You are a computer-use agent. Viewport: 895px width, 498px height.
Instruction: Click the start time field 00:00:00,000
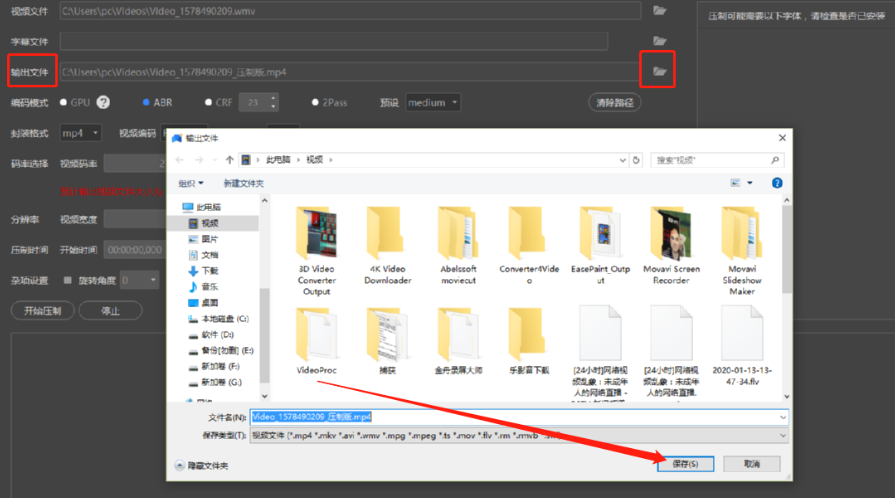click(135, 250)
